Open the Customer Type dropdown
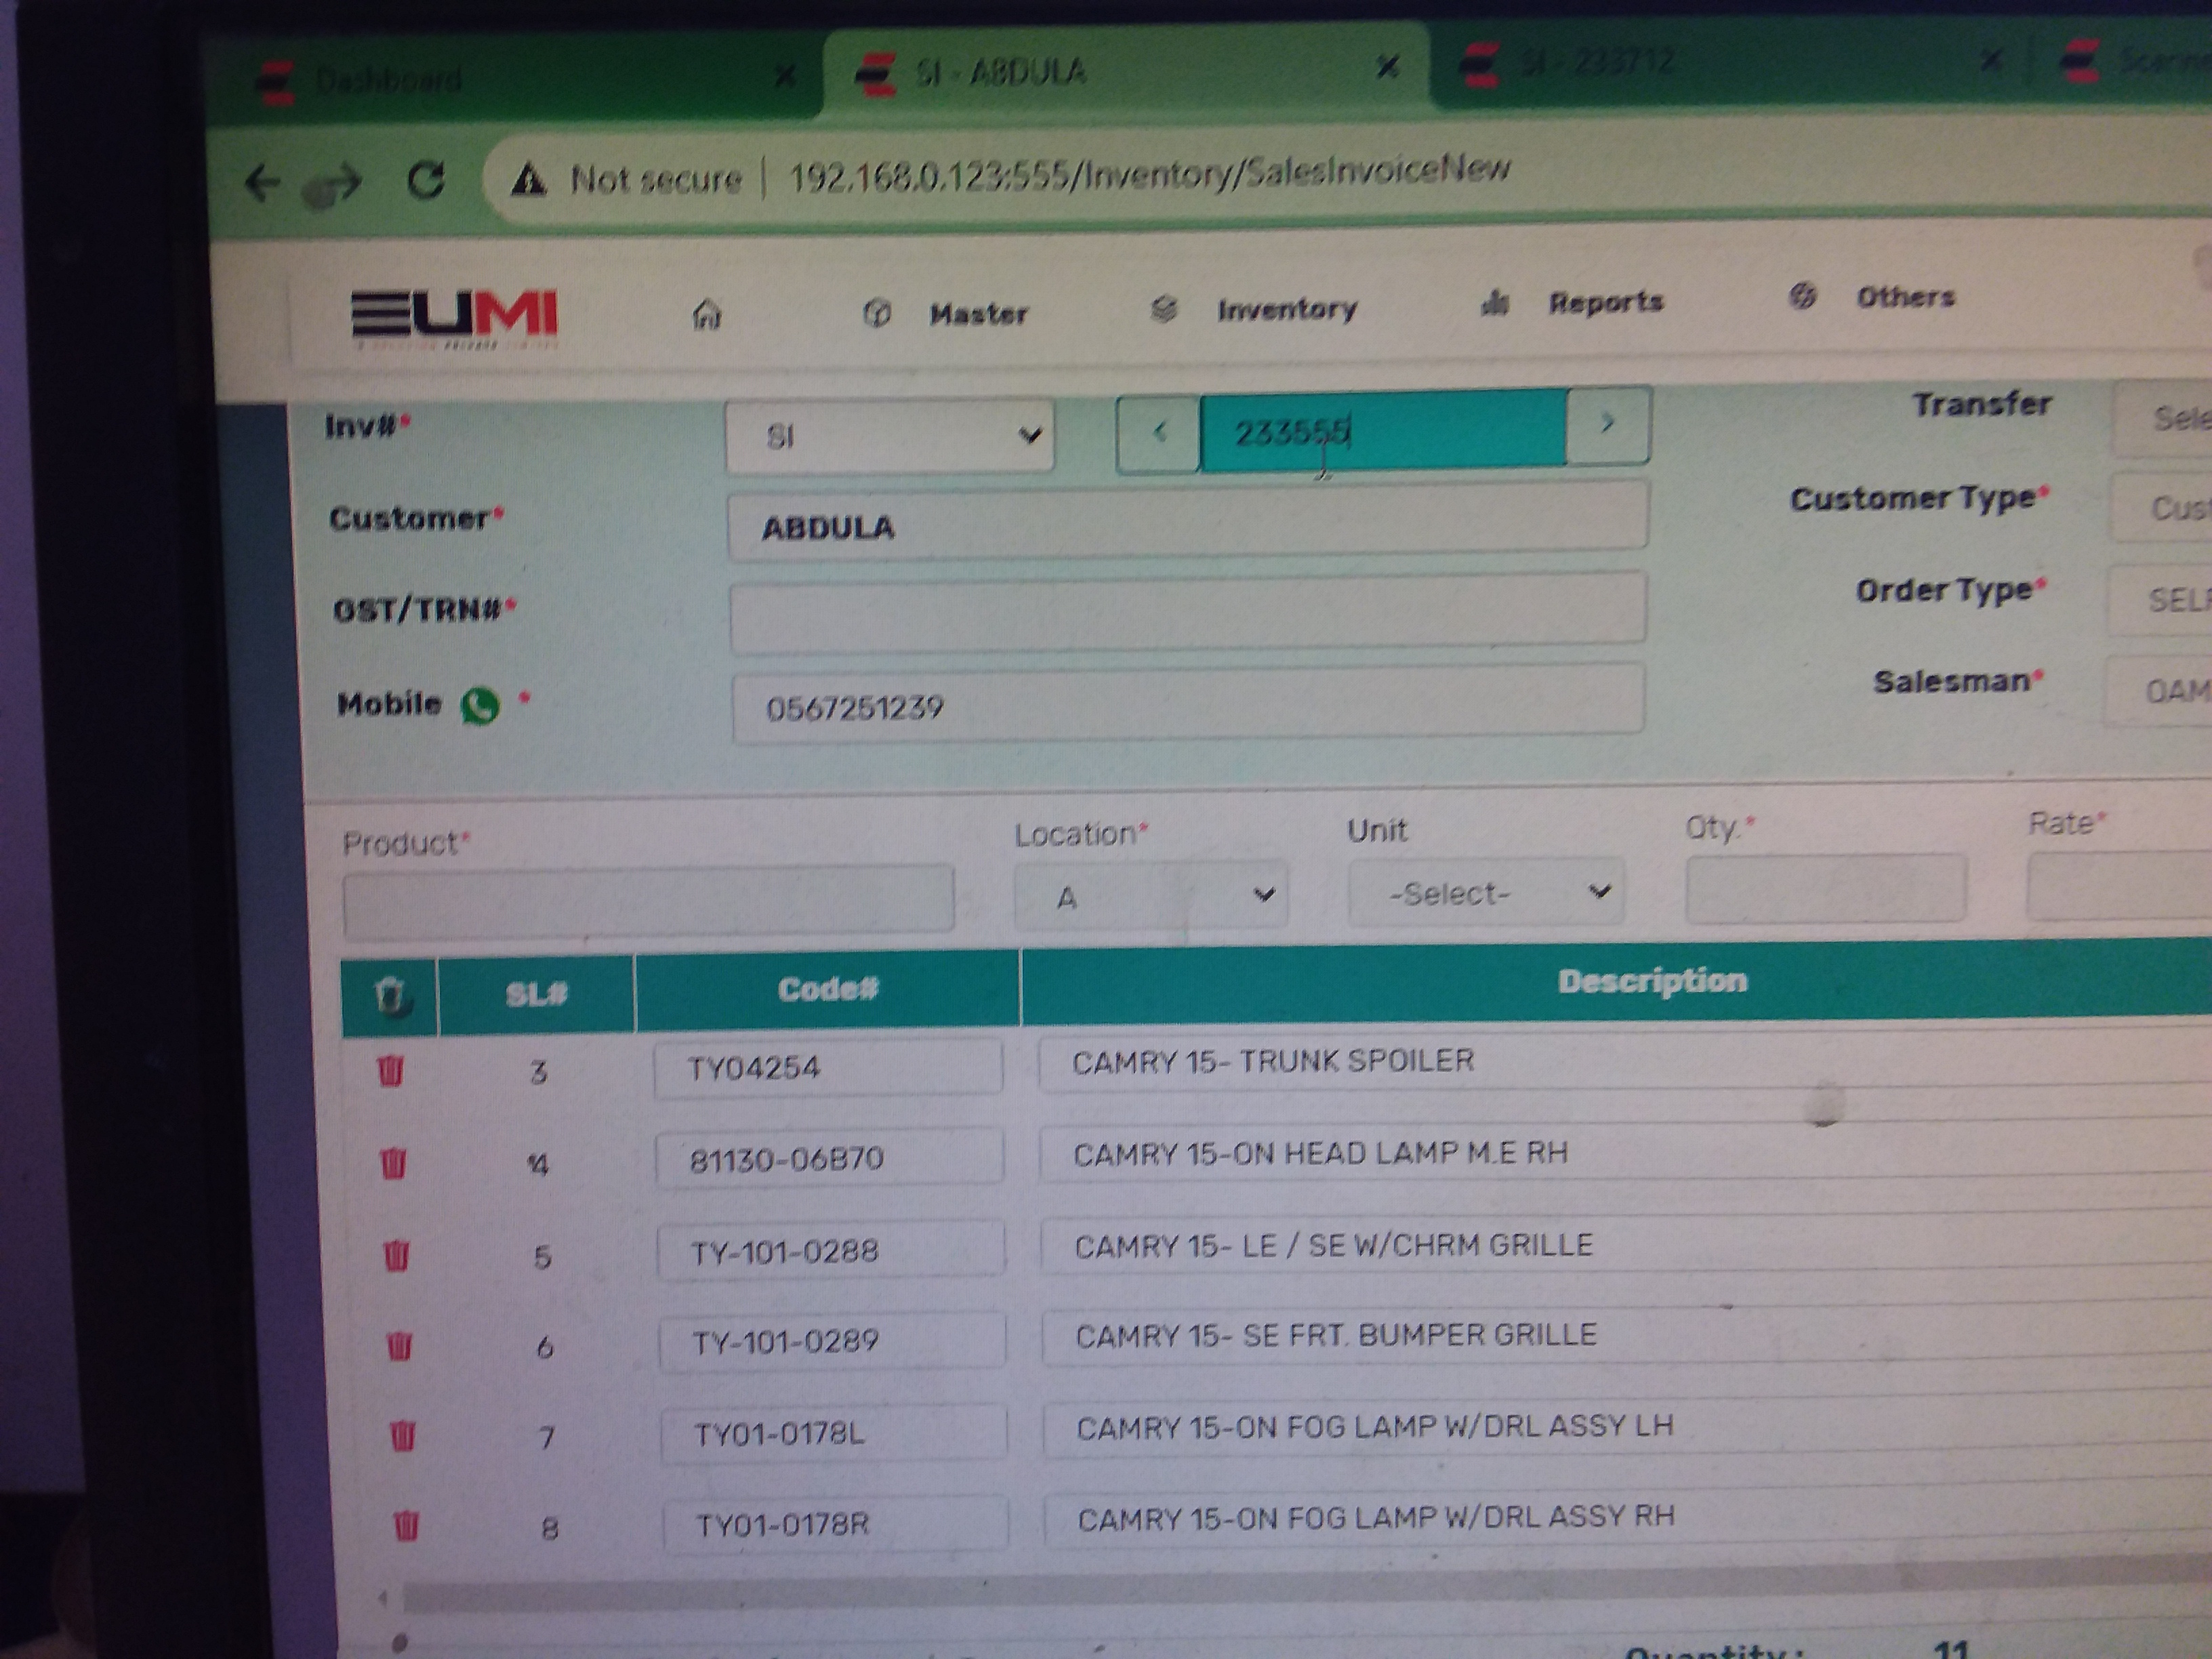 (2160, 507)
